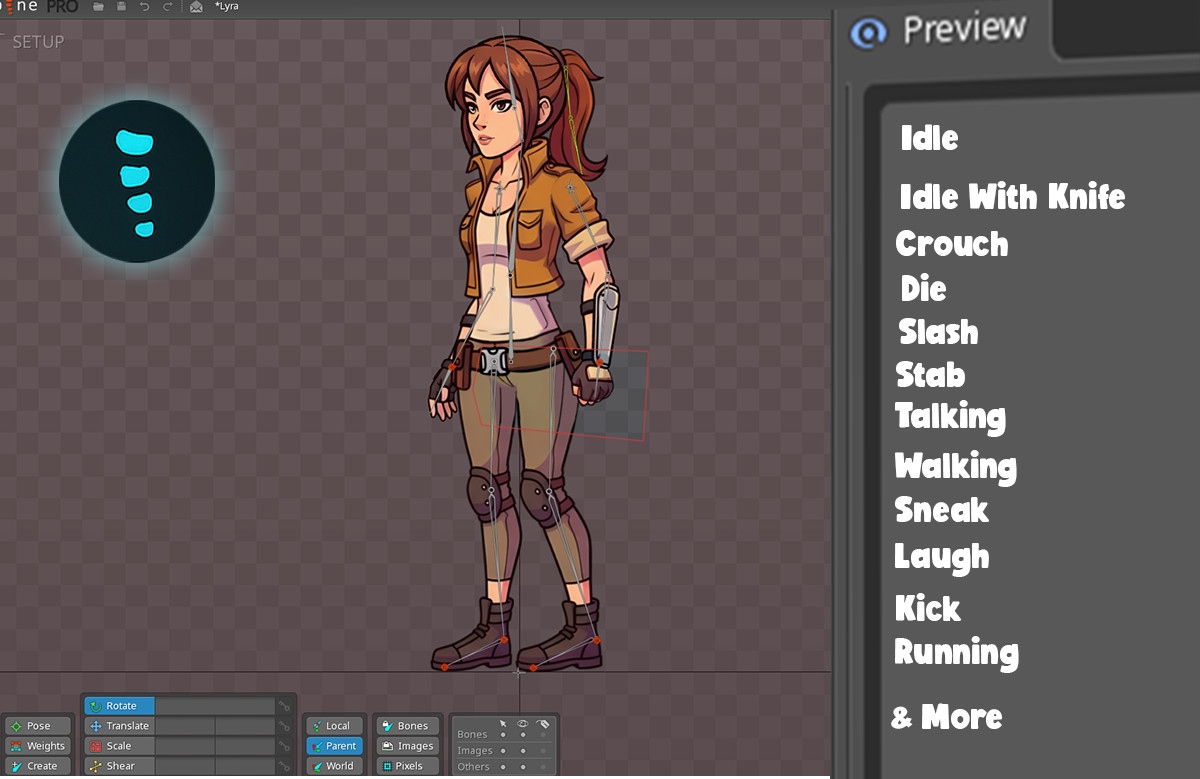The width and height of the screenshot is (1200, 779).
Task: Switch to Create mode
Action: [38, 765]
